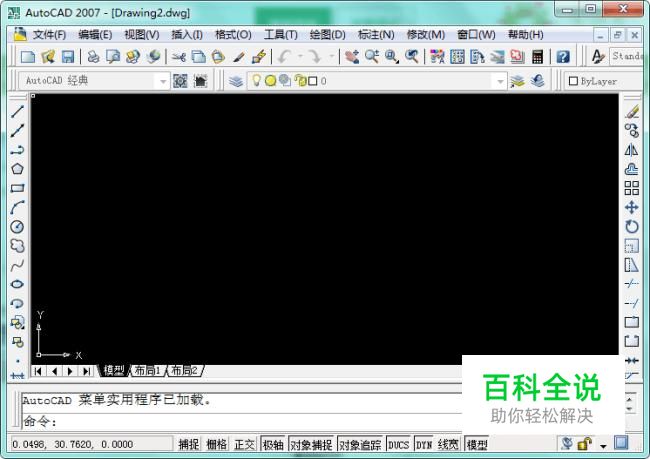This screenshot has width=650, height=459.
Task: Jump to the first layout tab arrow
Action: click(38, 371)
